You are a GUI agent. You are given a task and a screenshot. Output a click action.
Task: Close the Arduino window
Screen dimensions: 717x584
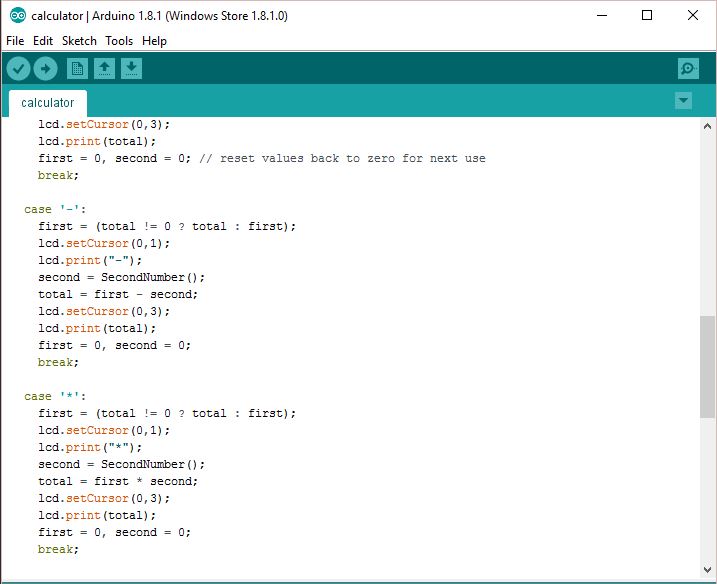(693, 16)
